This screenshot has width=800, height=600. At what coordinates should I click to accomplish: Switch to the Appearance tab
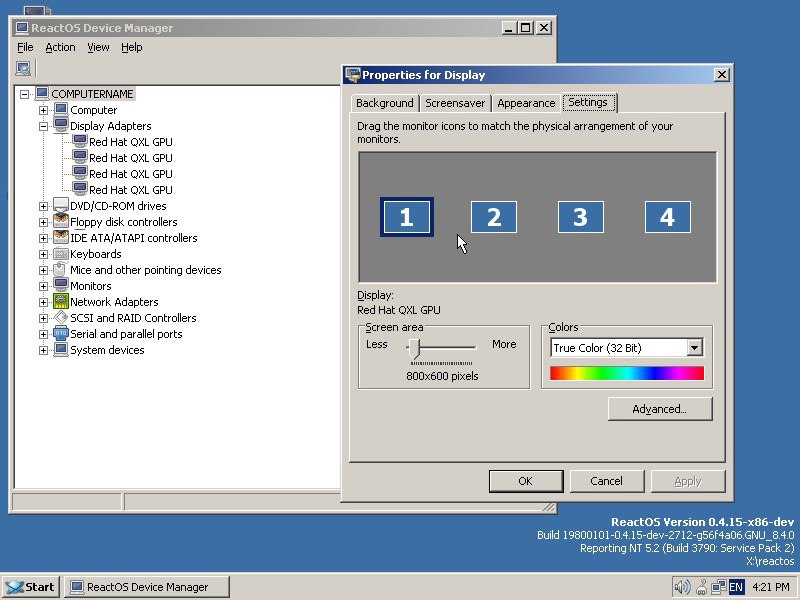(x=526, y=103)
